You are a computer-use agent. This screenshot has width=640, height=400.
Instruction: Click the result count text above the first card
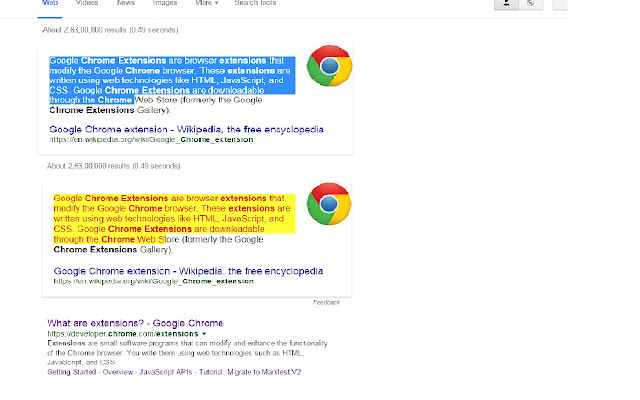110,30
